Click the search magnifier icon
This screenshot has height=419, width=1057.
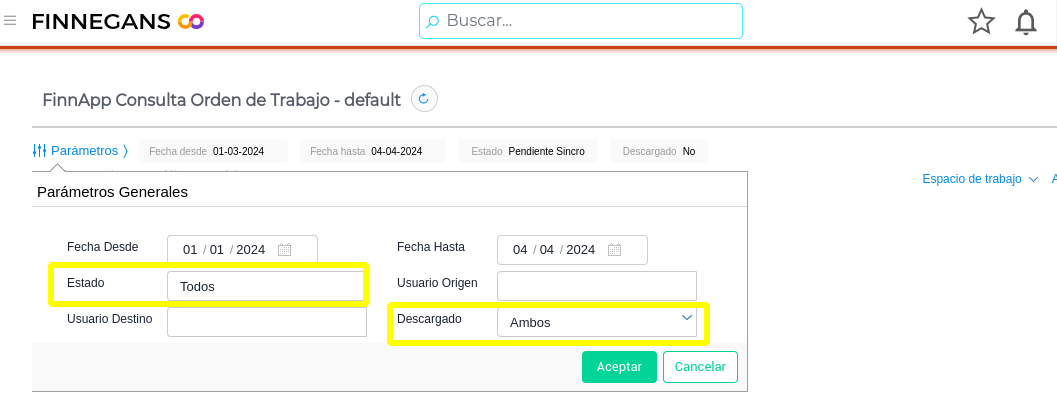[x=433, y=21]
